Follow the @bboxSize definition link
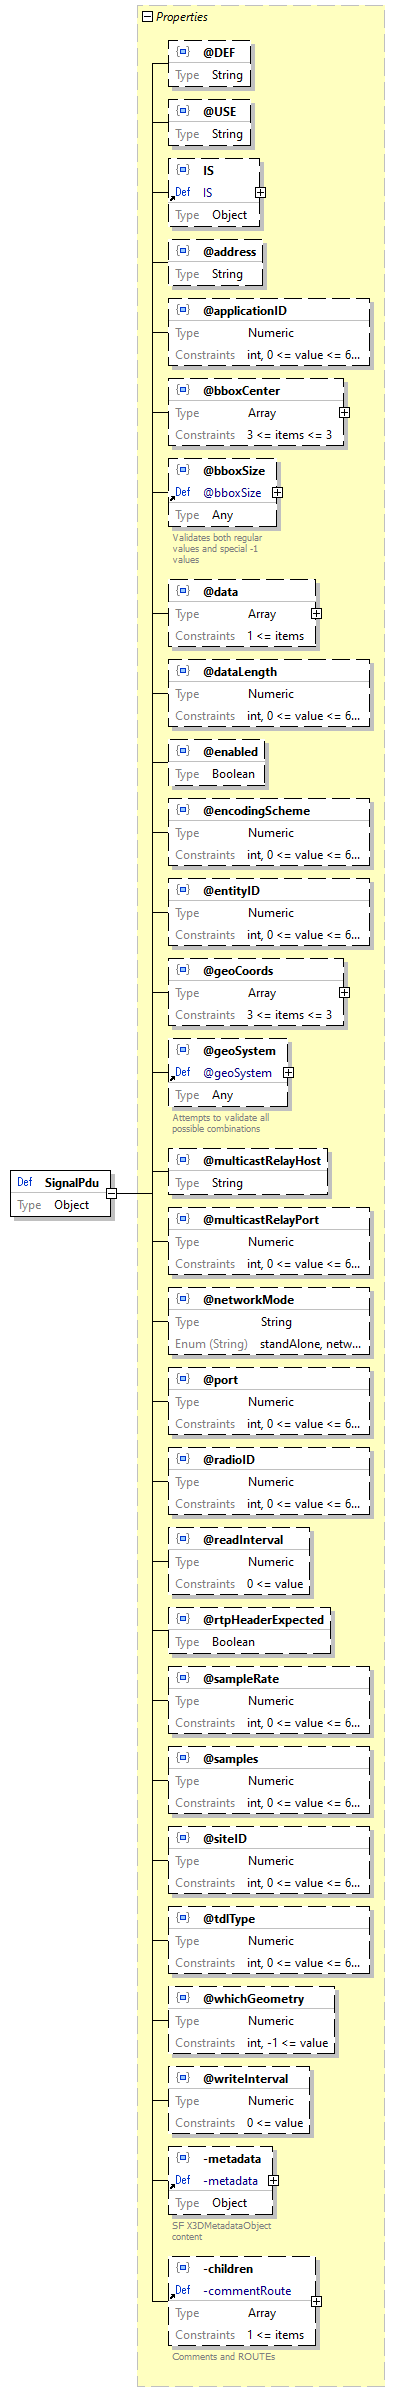Screen dimensions: 398x2408 232,492
